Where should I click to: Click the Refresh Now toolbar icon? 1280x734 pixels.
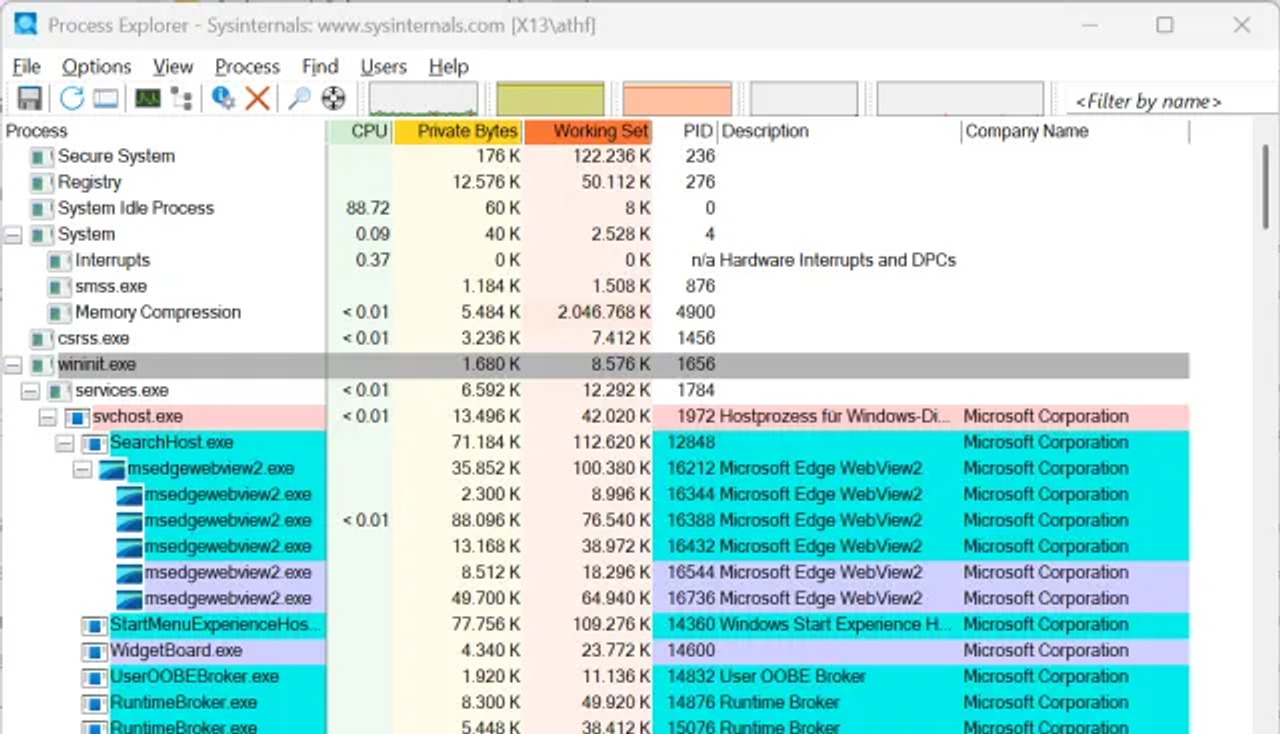point(71,98)
